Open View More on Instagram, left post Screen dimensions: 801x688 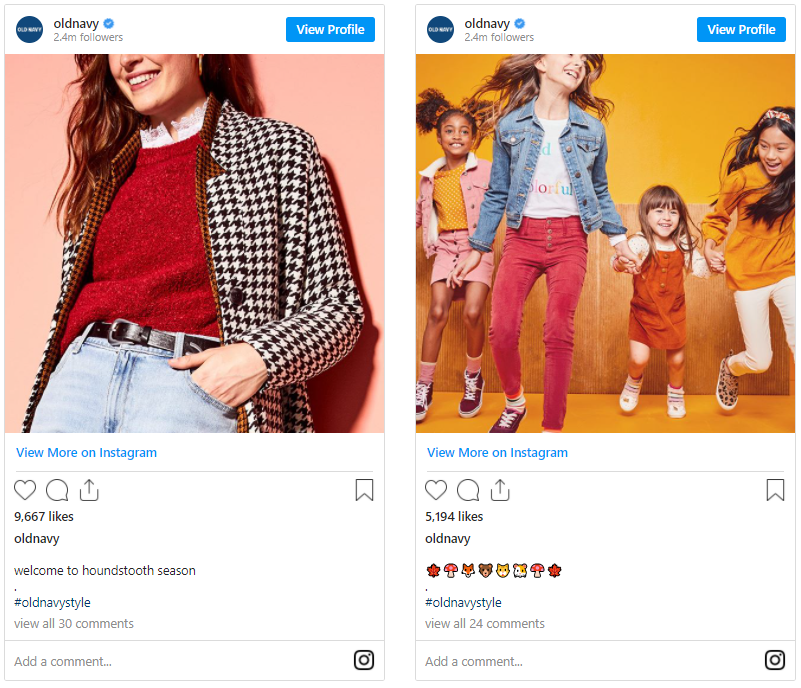(87, 452)
